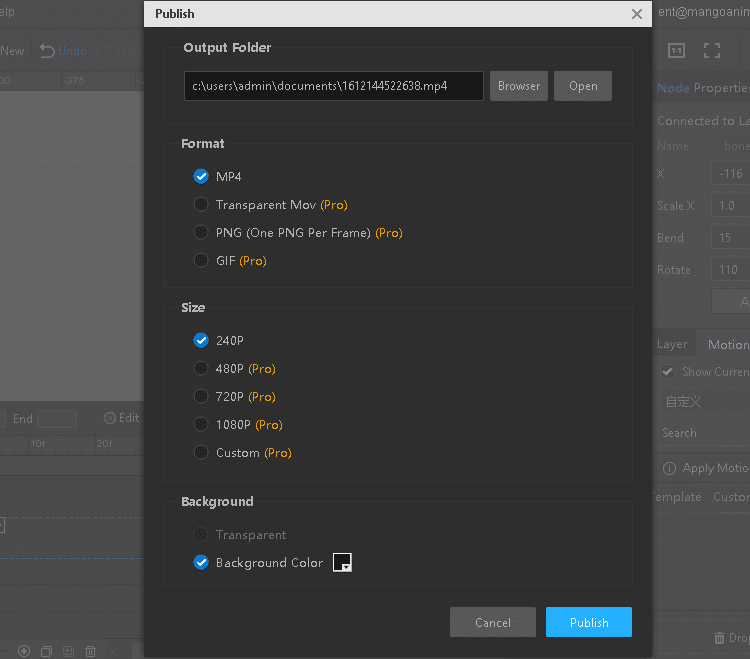750x659 pixels.
Task: Open the Template tab
Action: click(x=678, y=497)
